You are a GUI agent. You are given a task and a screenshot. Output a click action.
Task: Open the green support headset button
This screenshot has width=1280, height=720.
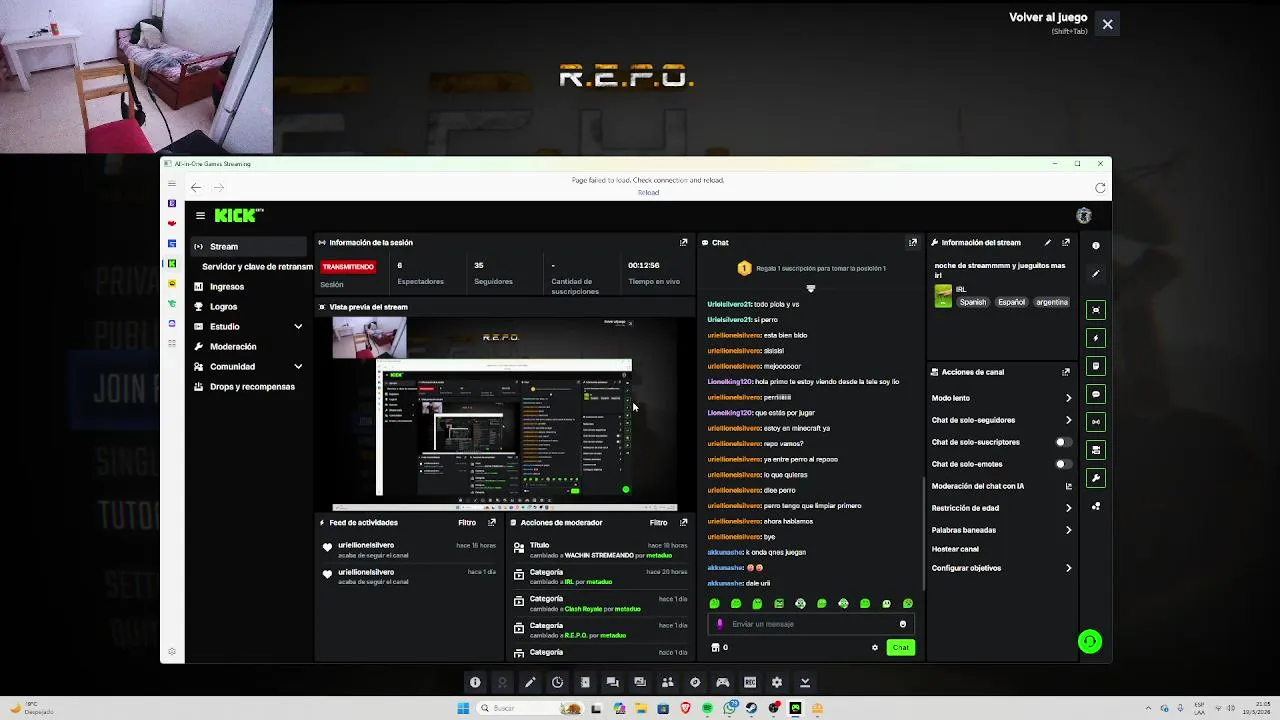[1090, 642]
